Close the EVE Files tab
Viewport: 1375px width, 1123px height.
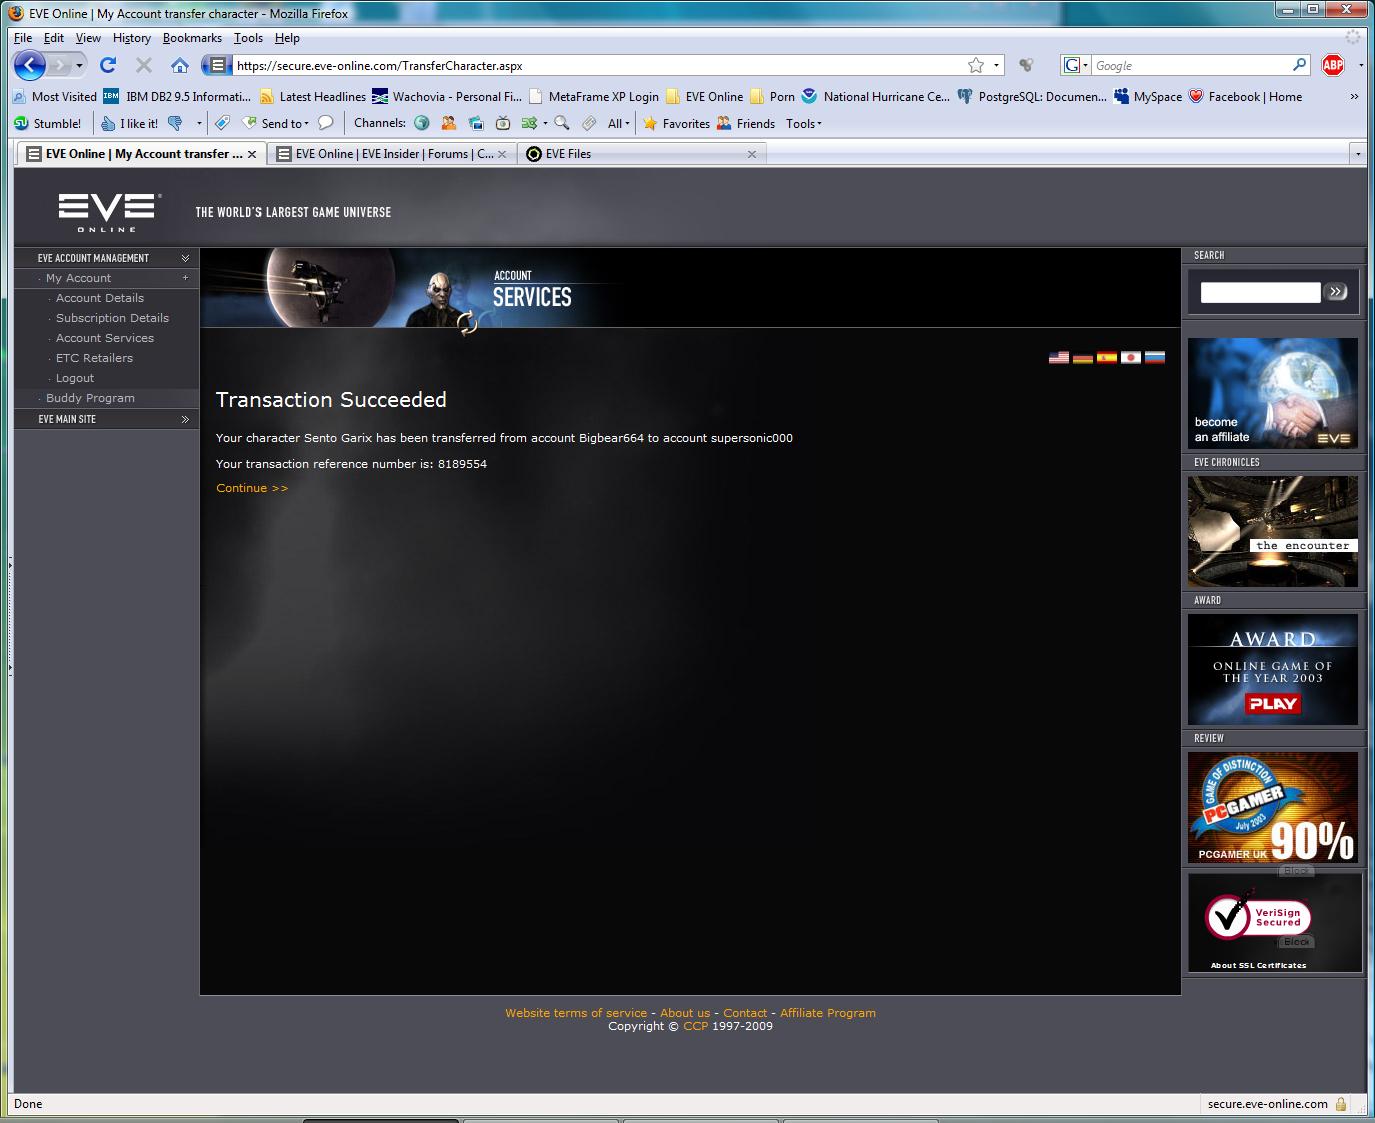tap(752, 154)
